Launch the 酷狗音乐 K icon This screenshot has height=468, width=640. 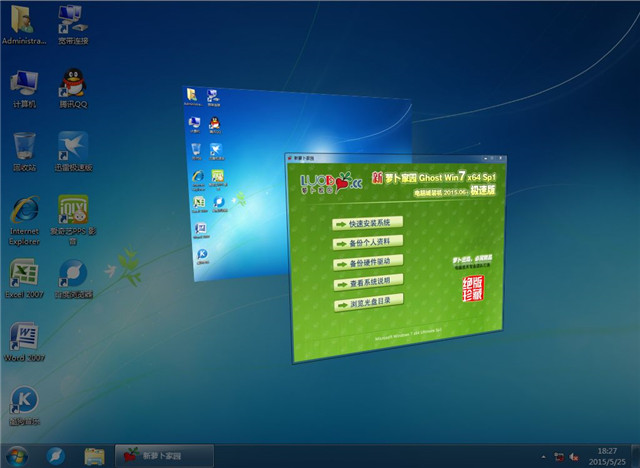24,400
